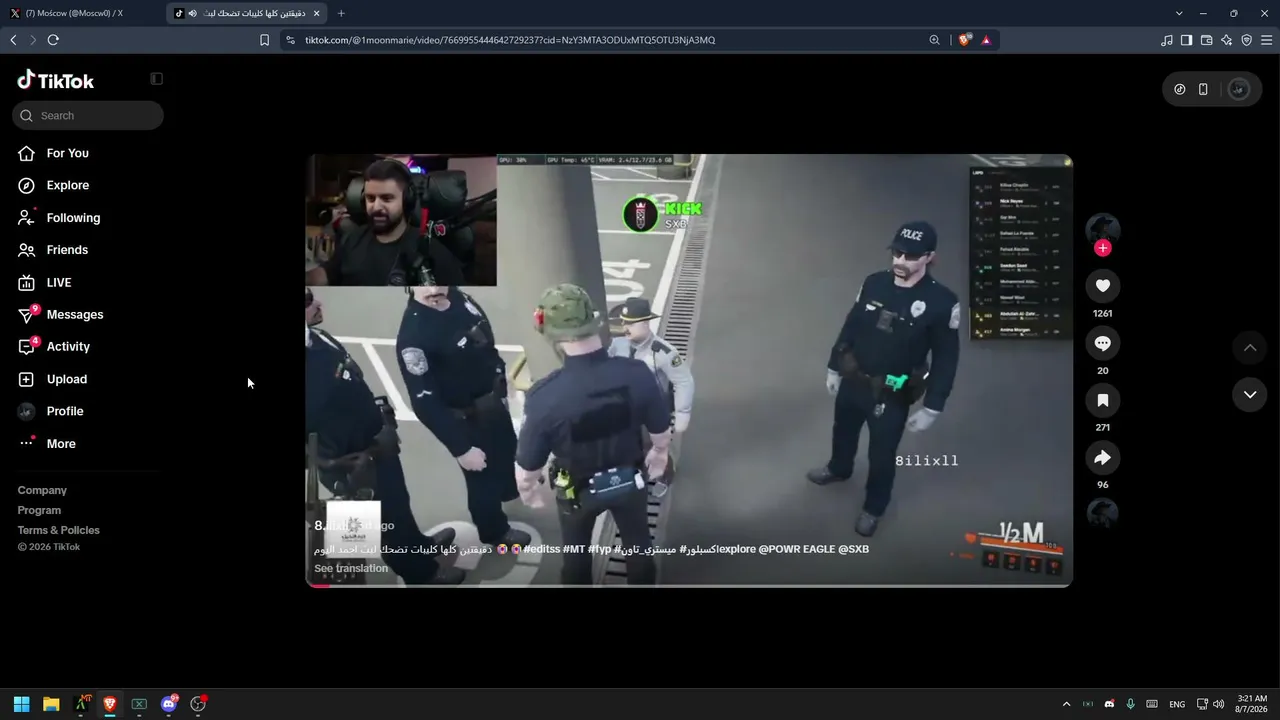
Task: Open the tab search dropdown arrow
Action: point(1179,13)
